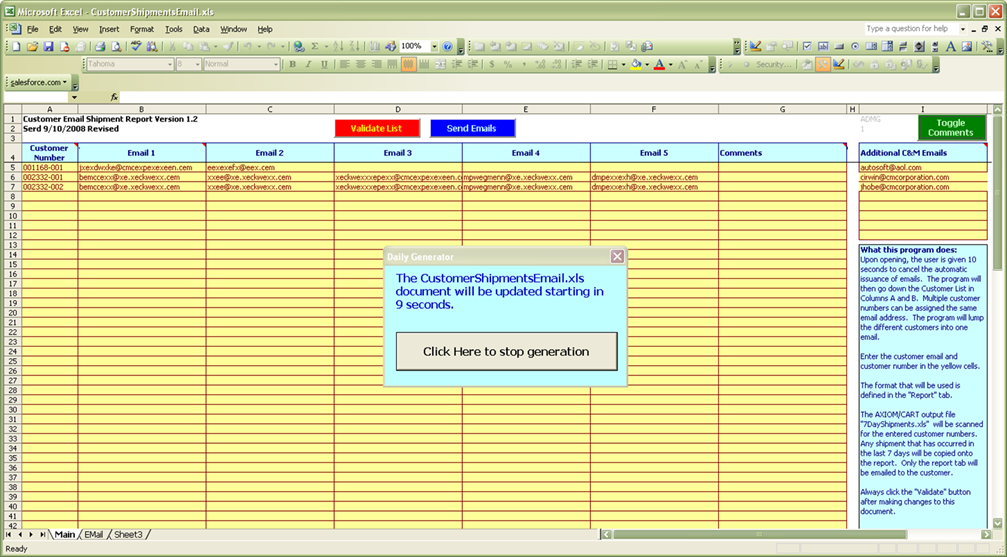Switch to the Sheet3 tab
This screenshot has width=1007, height=557.
(128, 535)
